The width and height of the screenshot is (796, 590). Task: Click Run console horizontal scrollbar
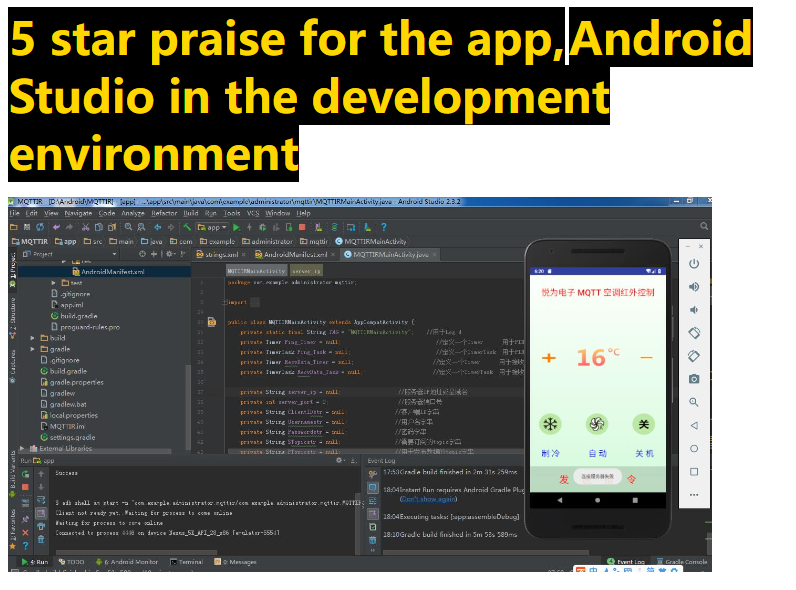pos(136,552)
